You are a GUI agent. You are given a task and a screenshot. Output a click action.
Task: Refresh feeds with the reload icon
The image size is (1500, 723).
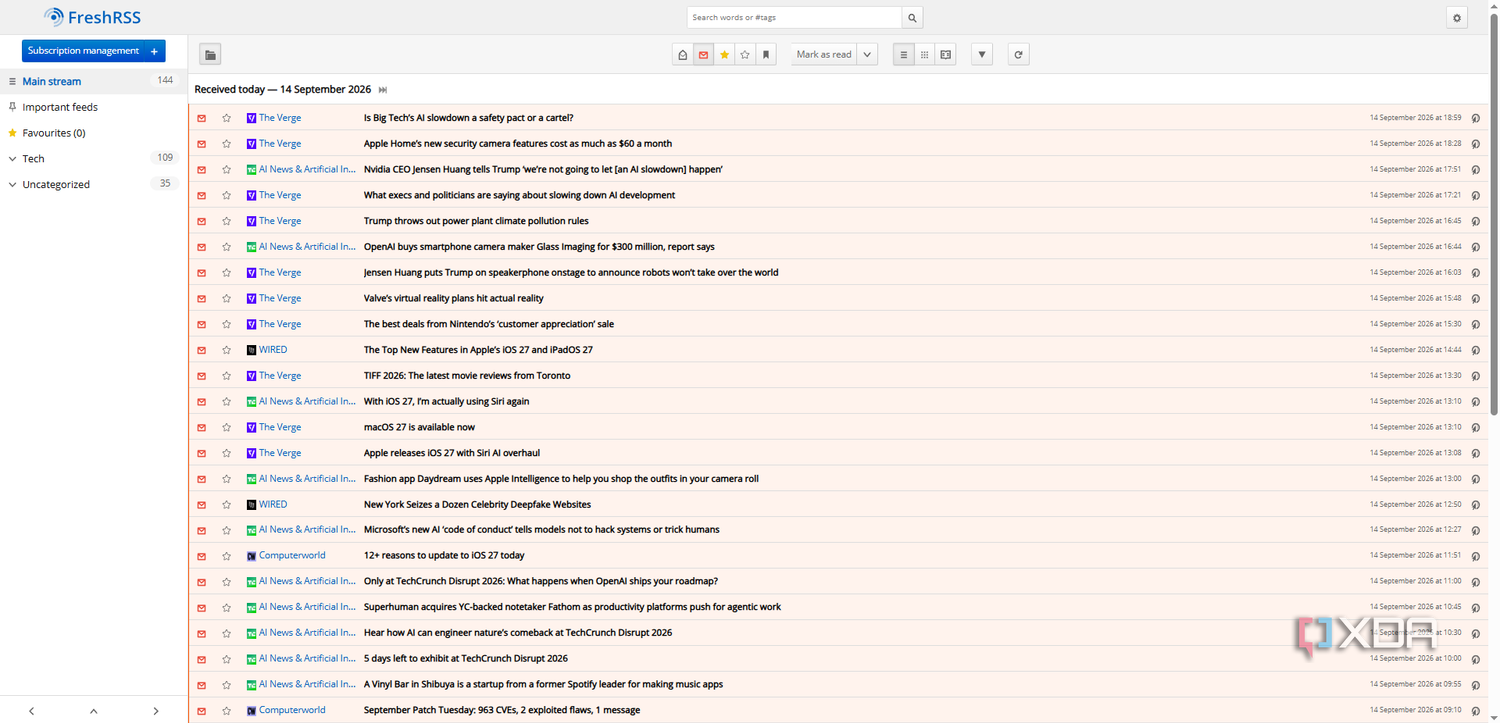(x=1018, y=55)
